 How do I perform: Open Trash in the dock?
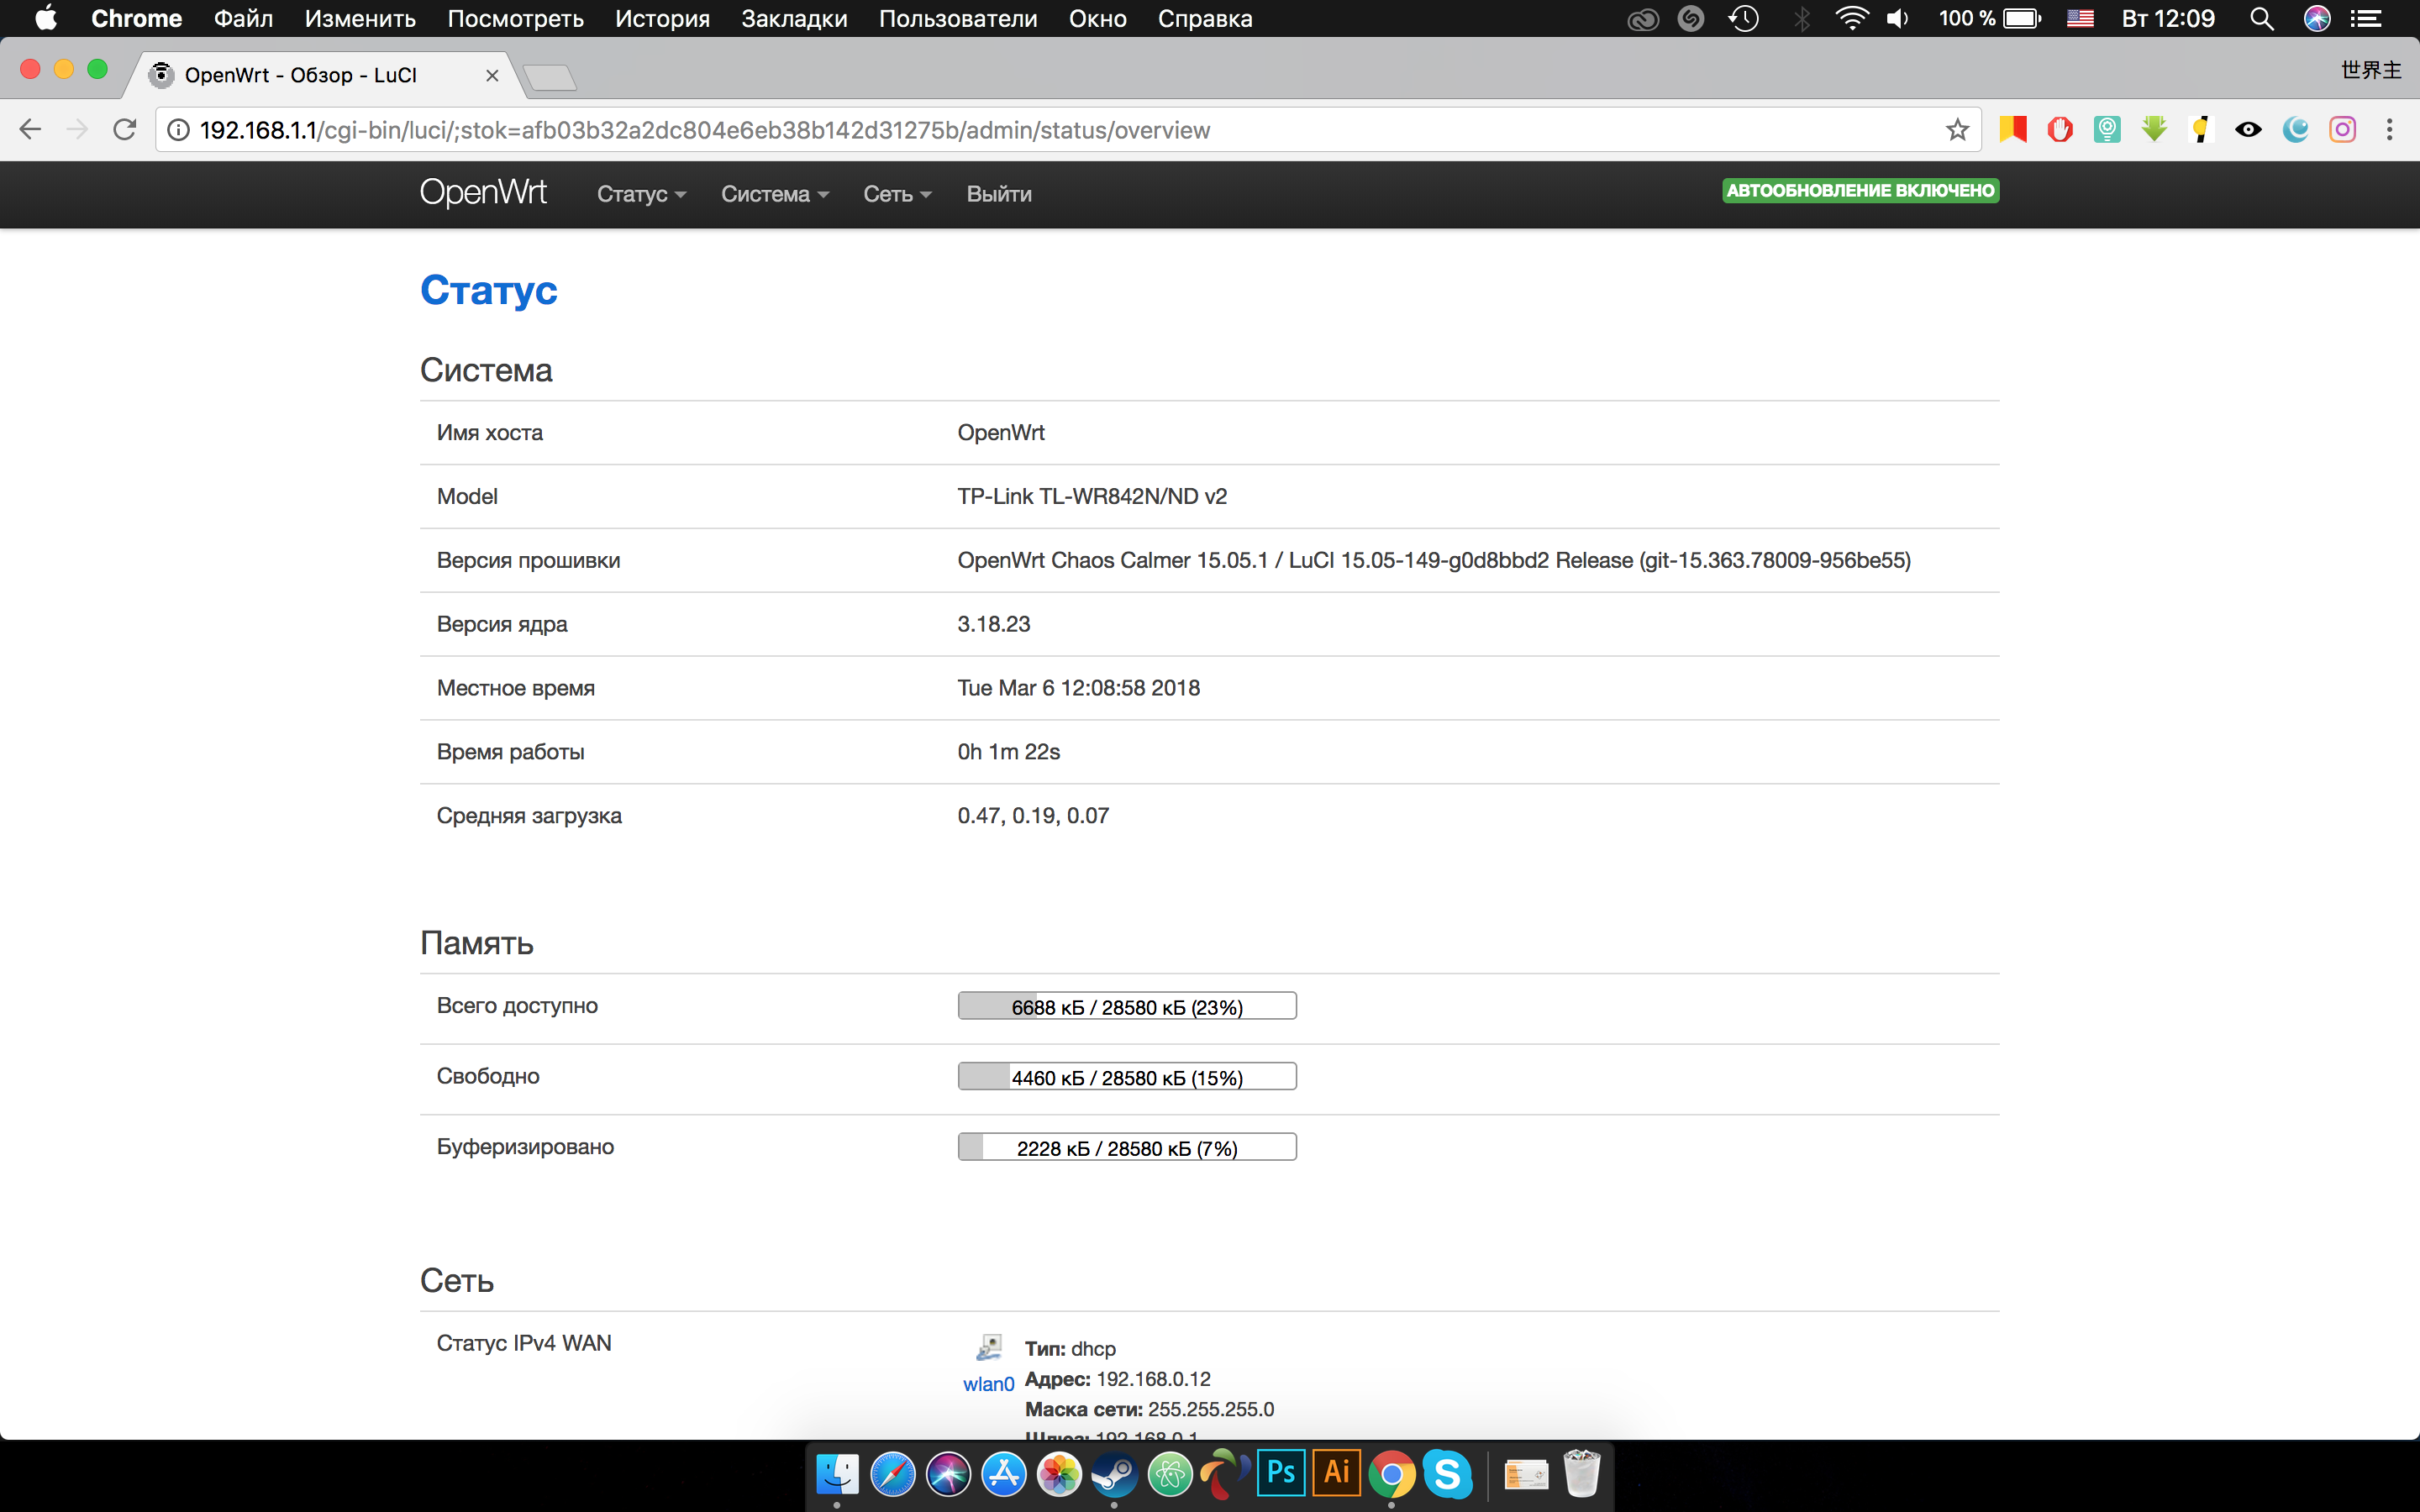coord(1581,1474)
